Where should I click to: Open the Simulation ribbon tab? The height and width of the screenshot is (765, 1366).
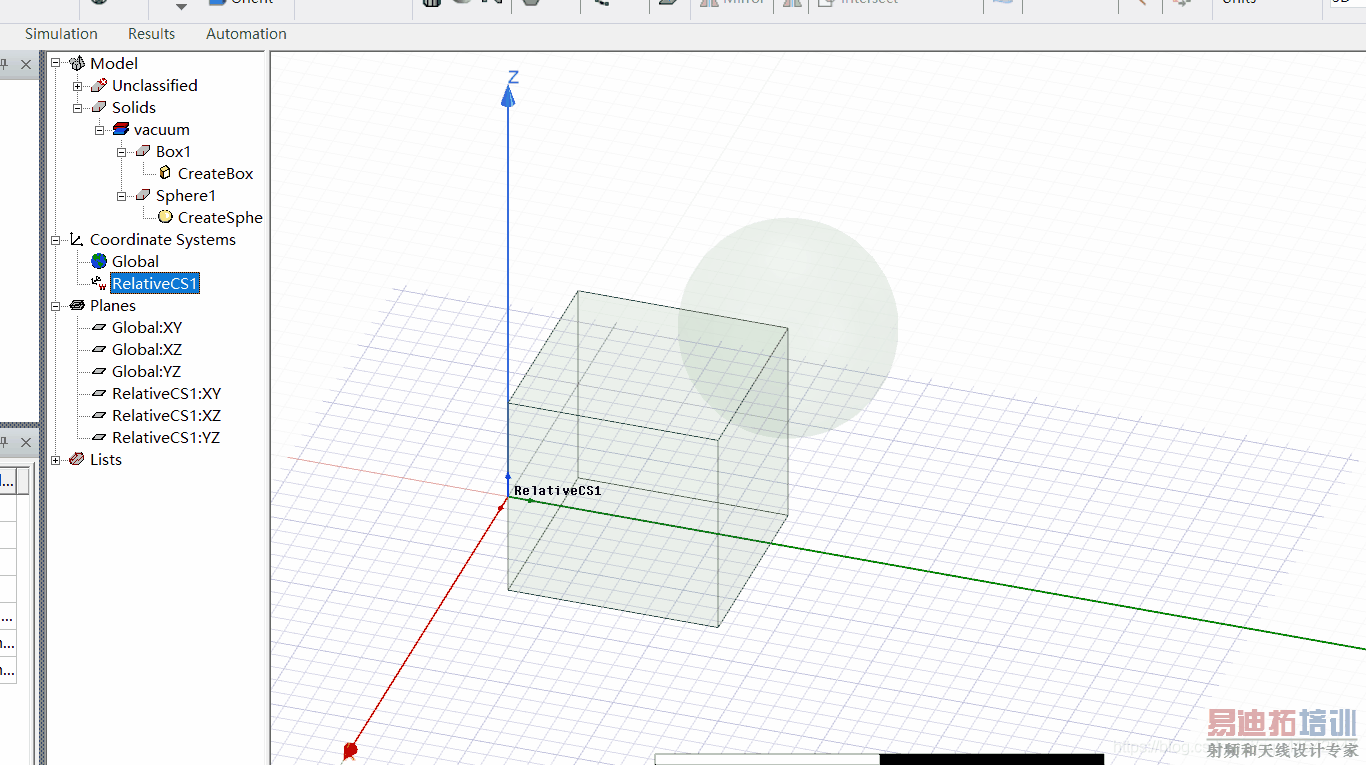coord(61,34)
